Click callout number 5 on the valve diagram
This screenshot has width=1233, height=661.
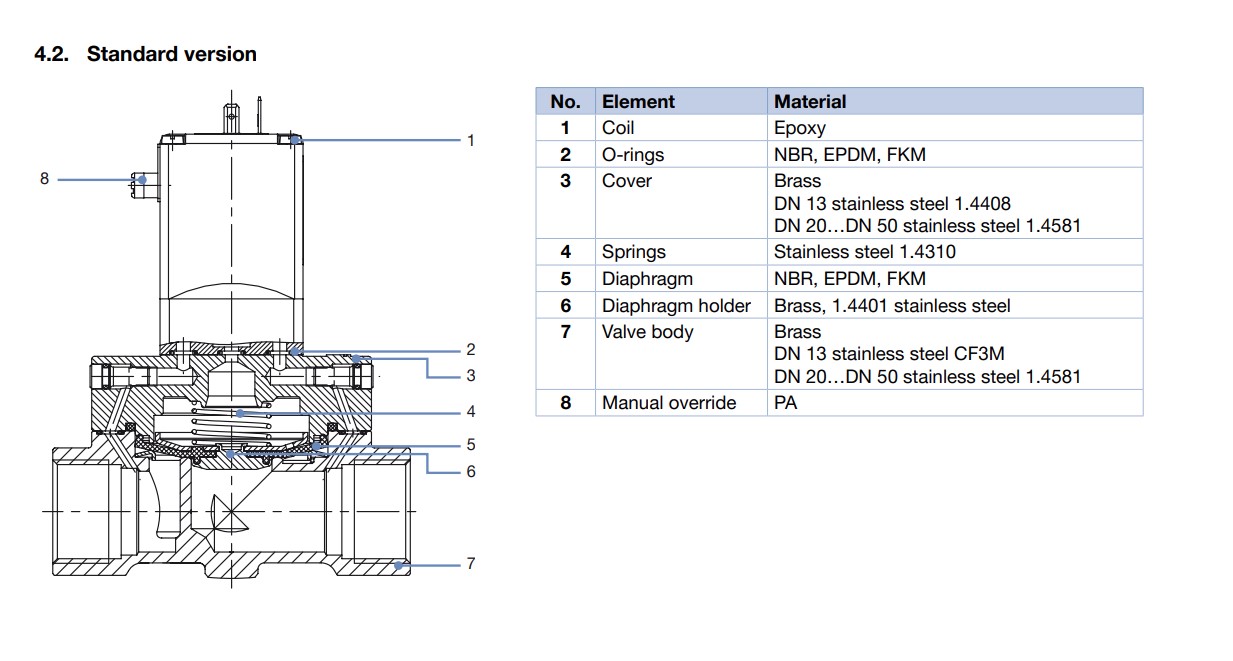tap(471, 445)
